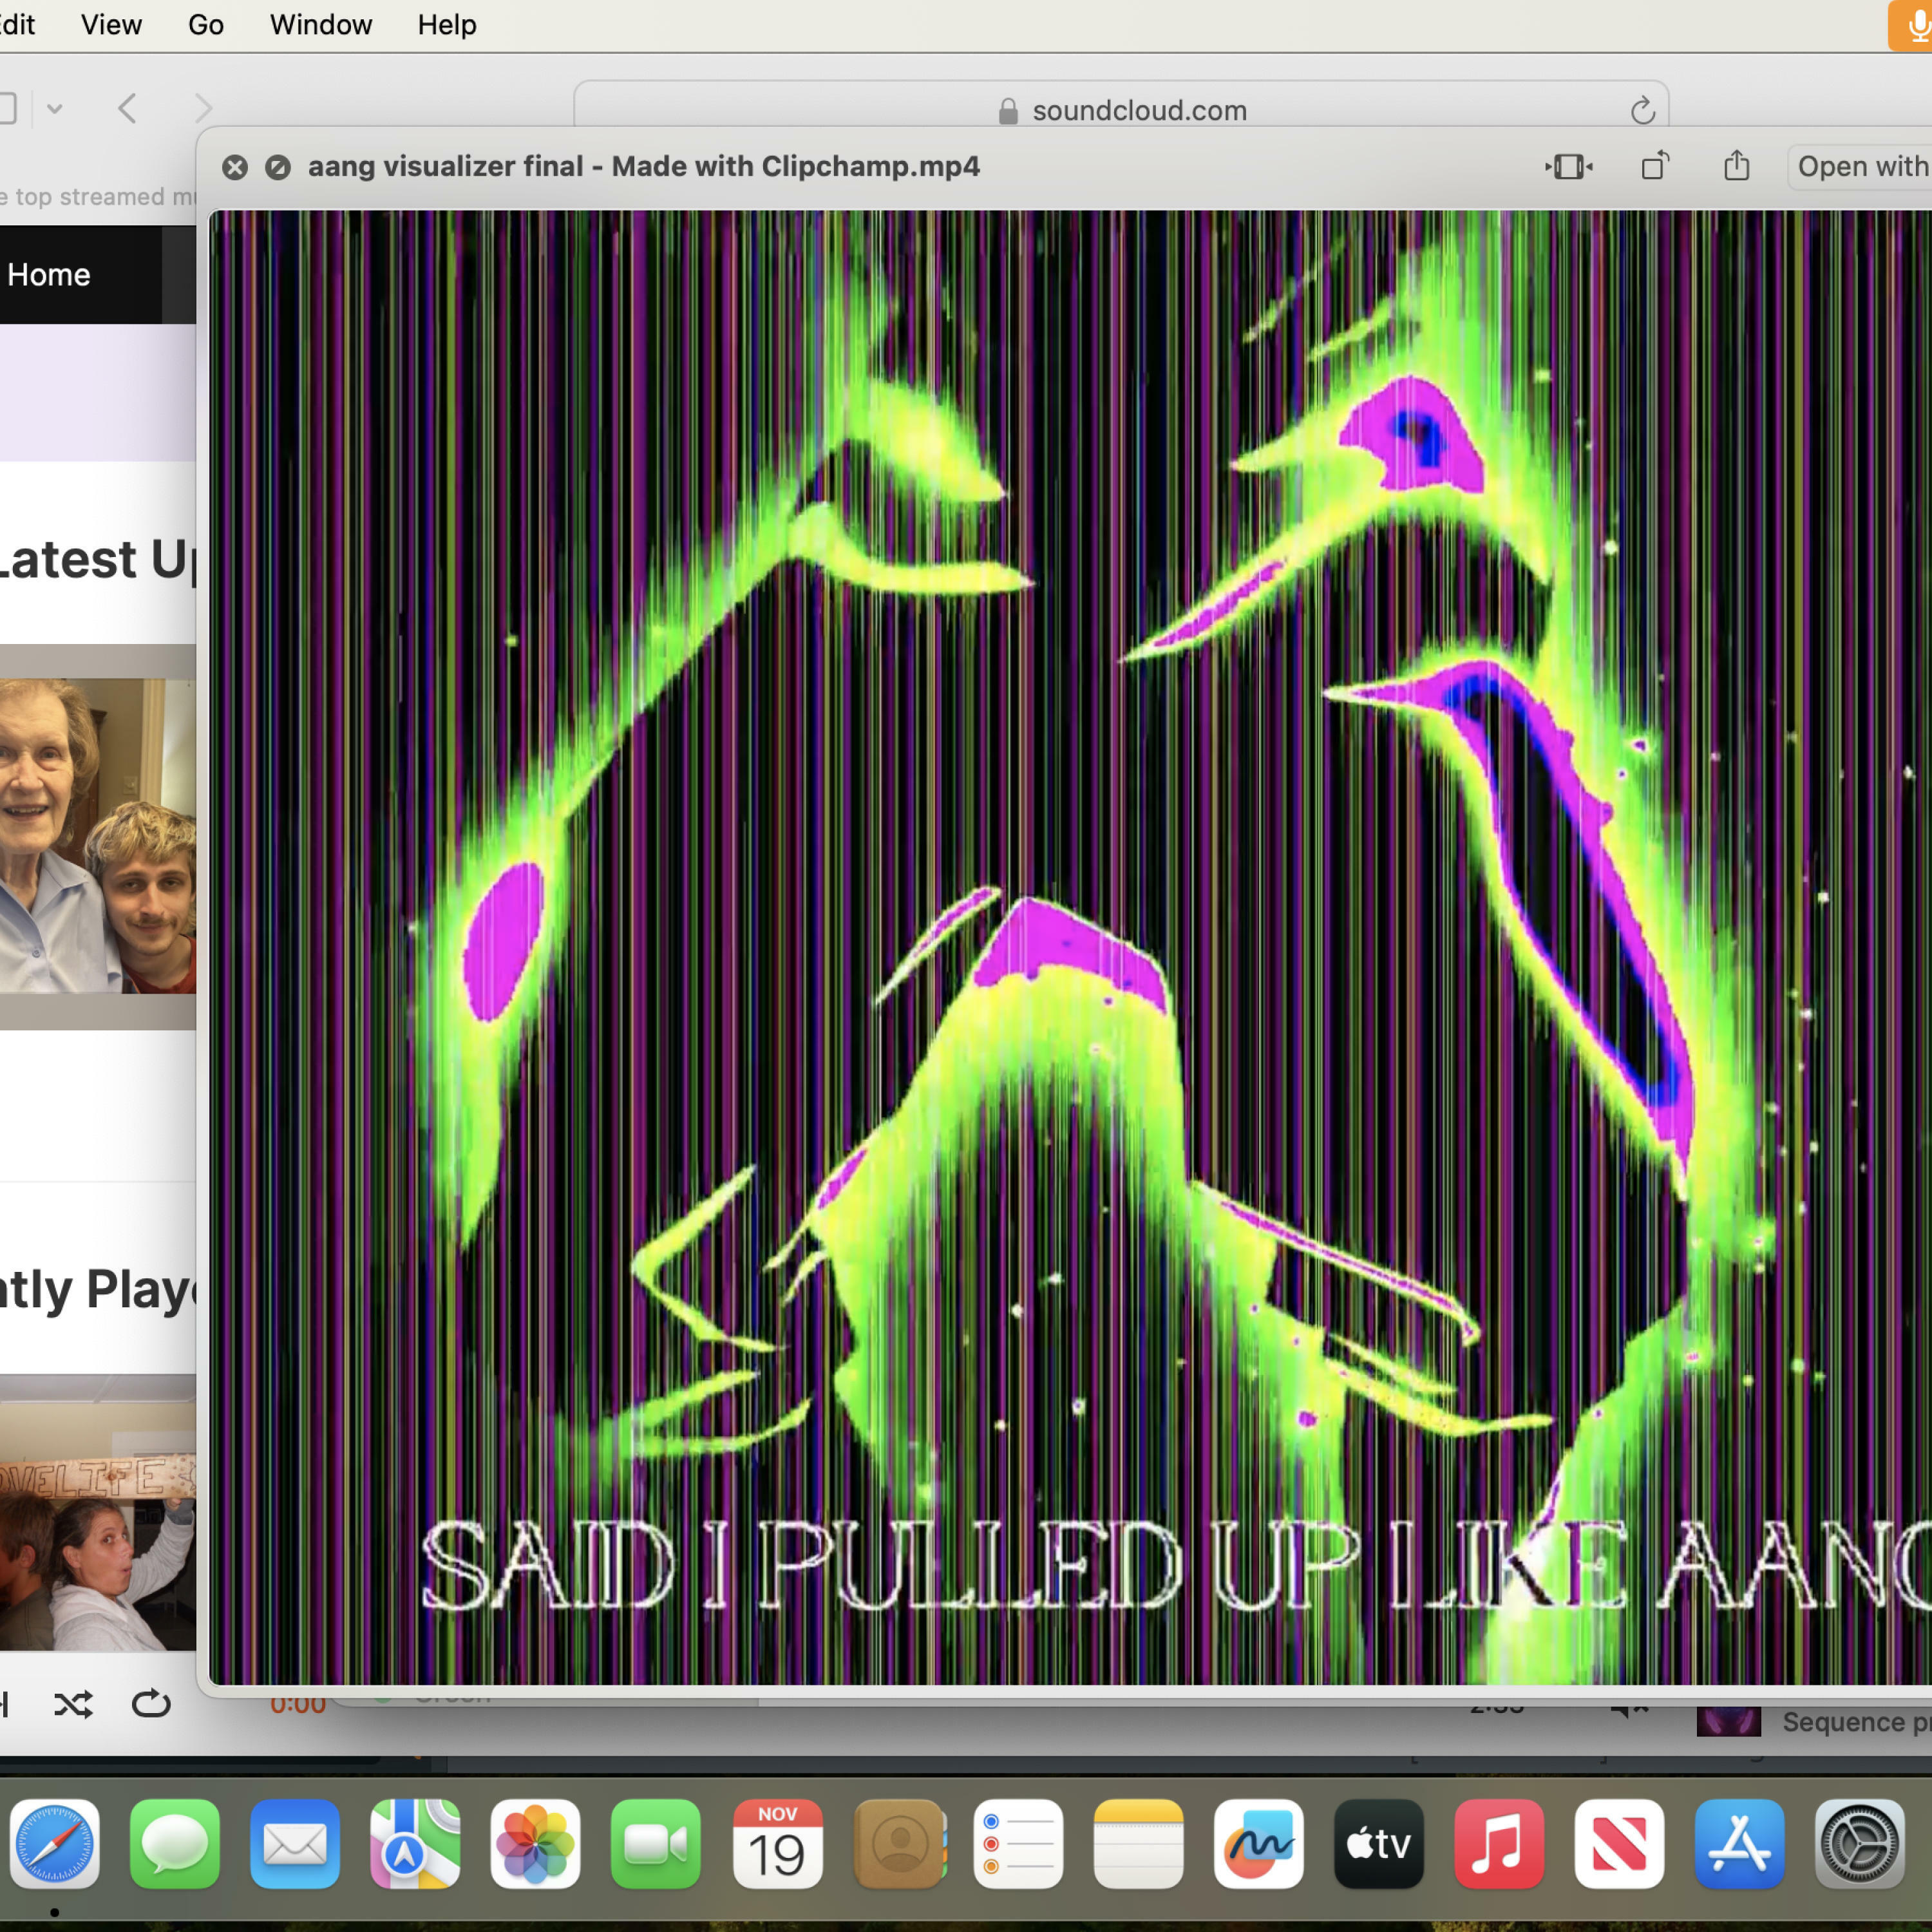Toggle repeat in SoundCloud player
Screen dimensions: 1932x1932
point(151,1703)
